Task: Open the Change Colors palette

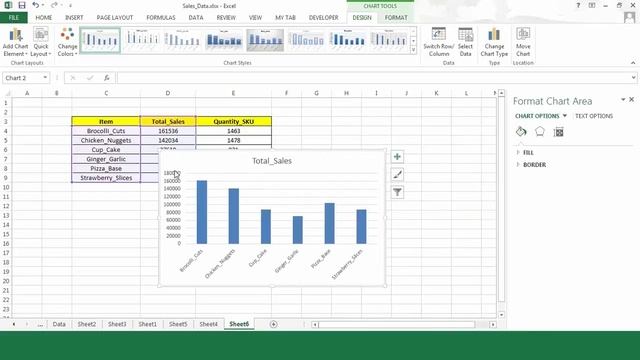Action: [x=67, y=42]
